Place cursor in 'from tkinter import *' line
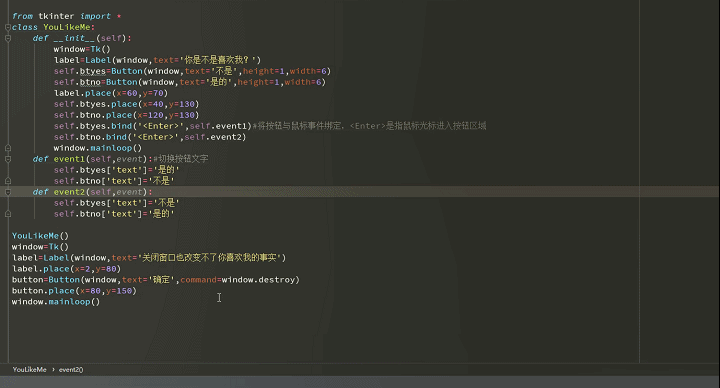 coord(67,16)
